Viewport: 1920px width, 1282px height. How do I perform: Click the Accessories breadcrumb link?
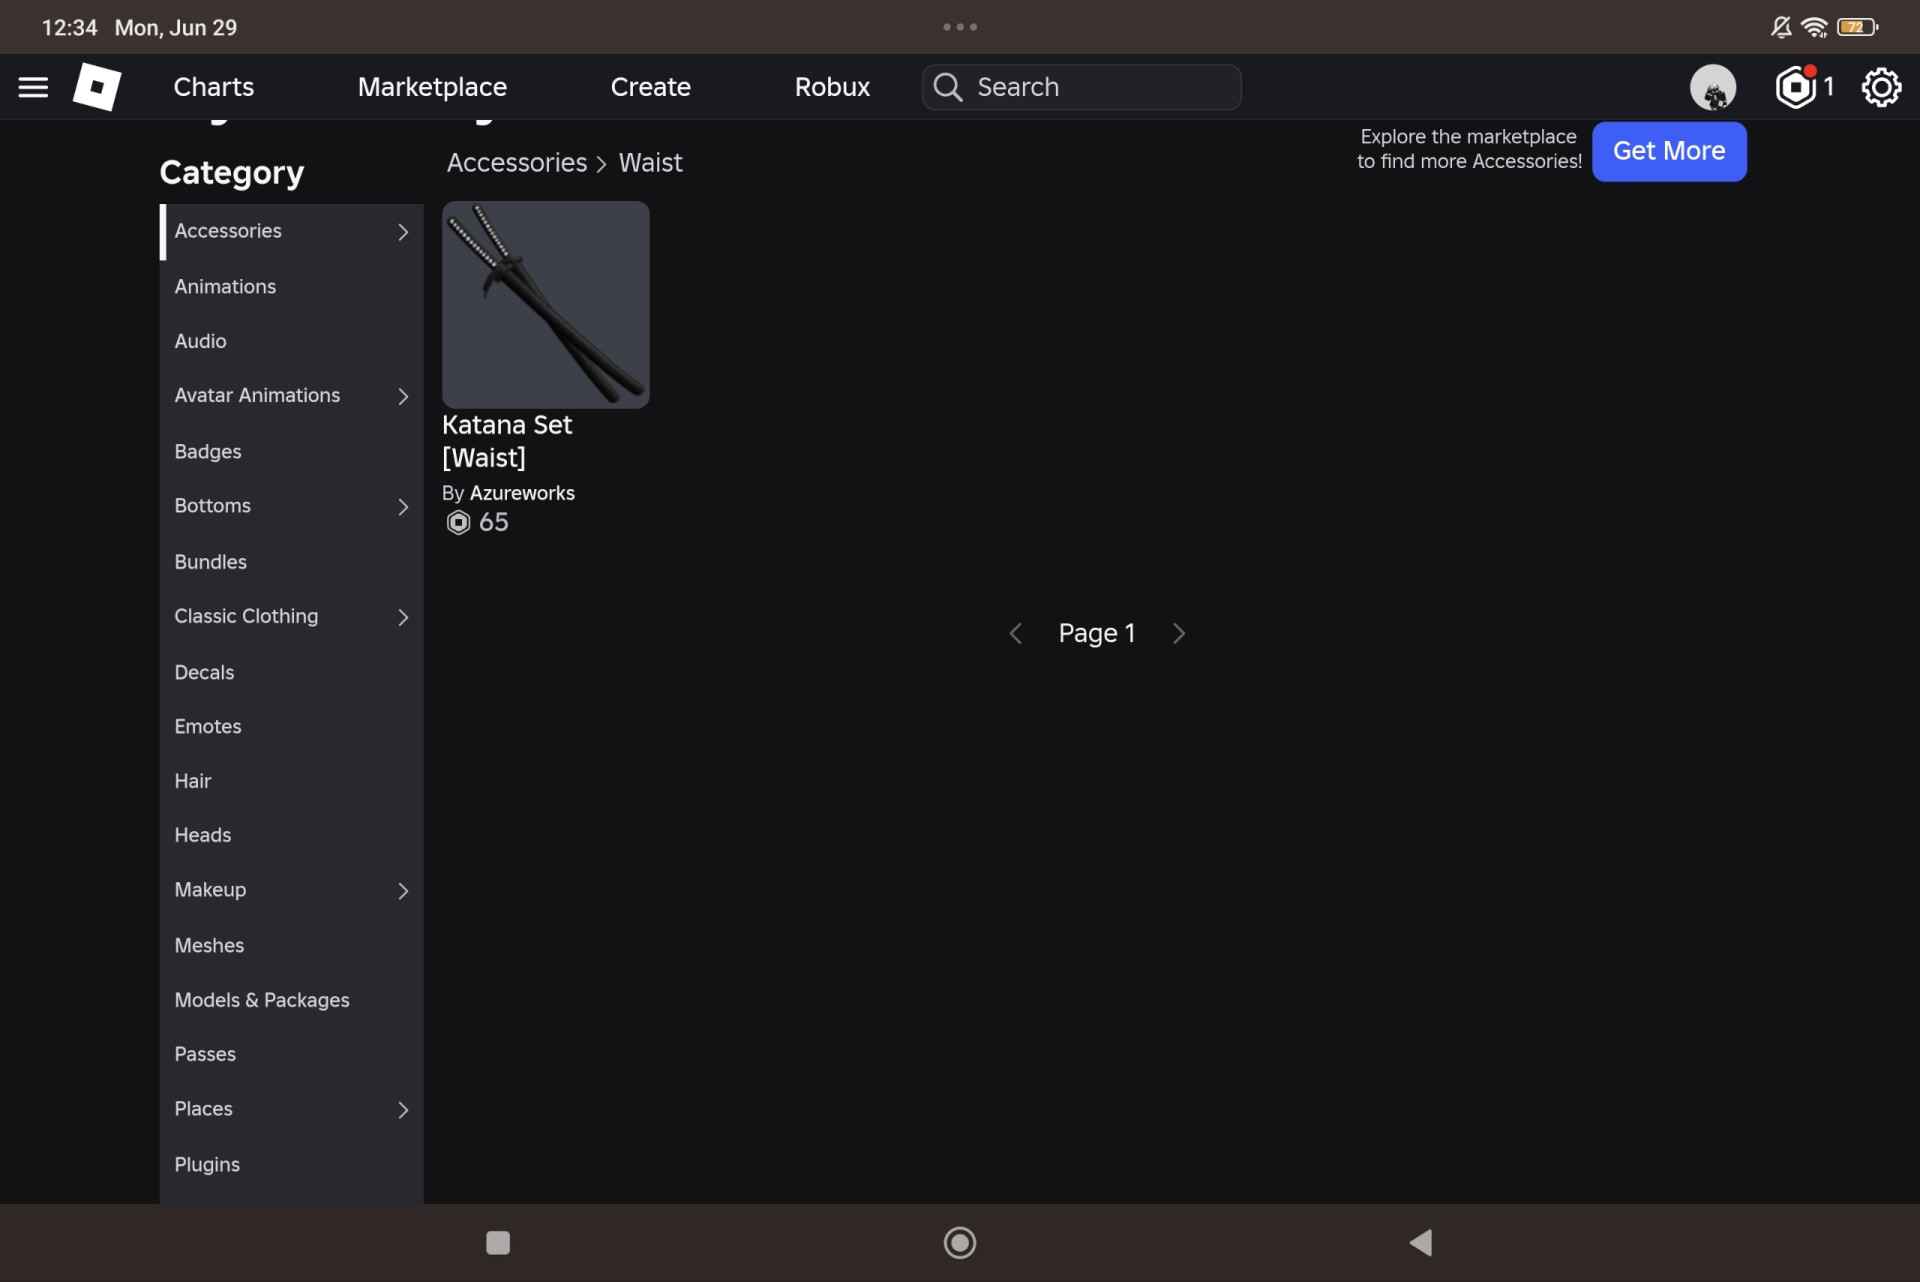(517, 162)
